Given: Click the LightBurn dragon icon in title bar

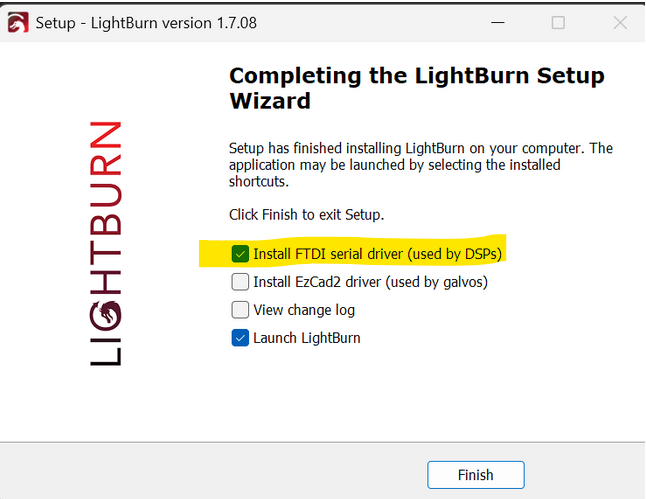Looking at the screenshot, I should tap(18, 23).
